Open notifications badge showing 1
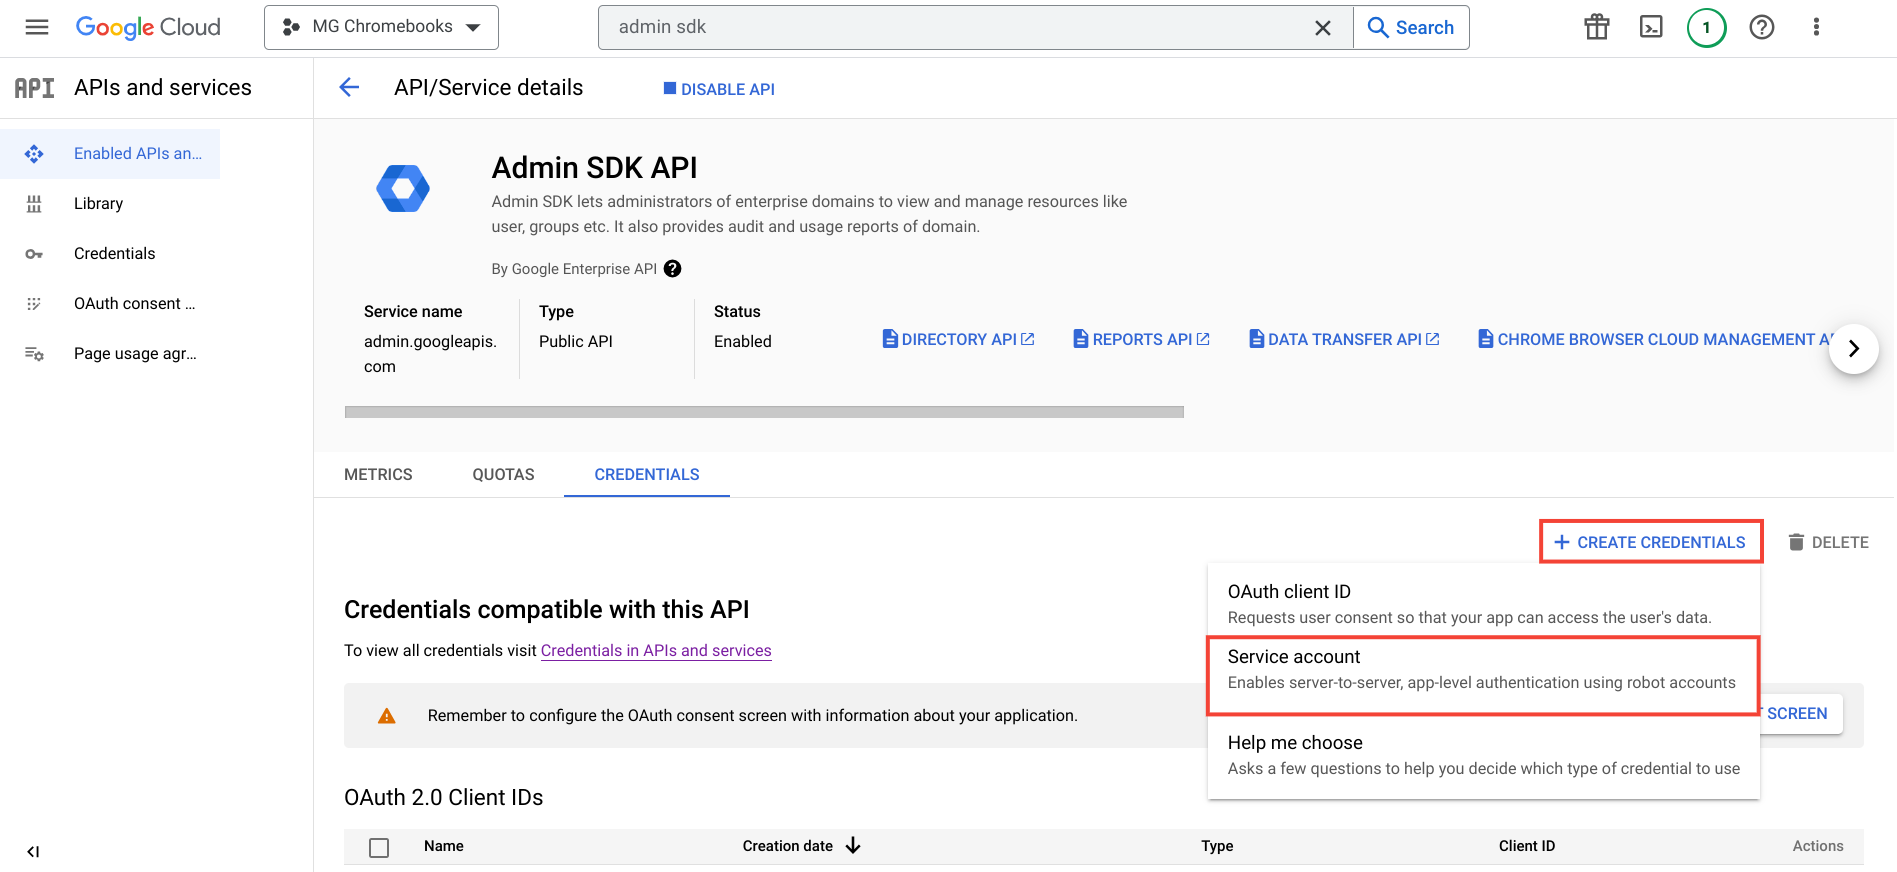 1706,27
